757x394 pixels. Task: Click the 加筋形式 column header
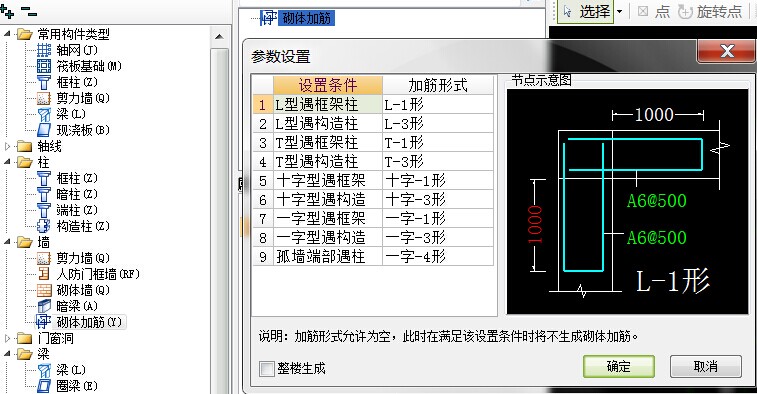pos(438,85)
